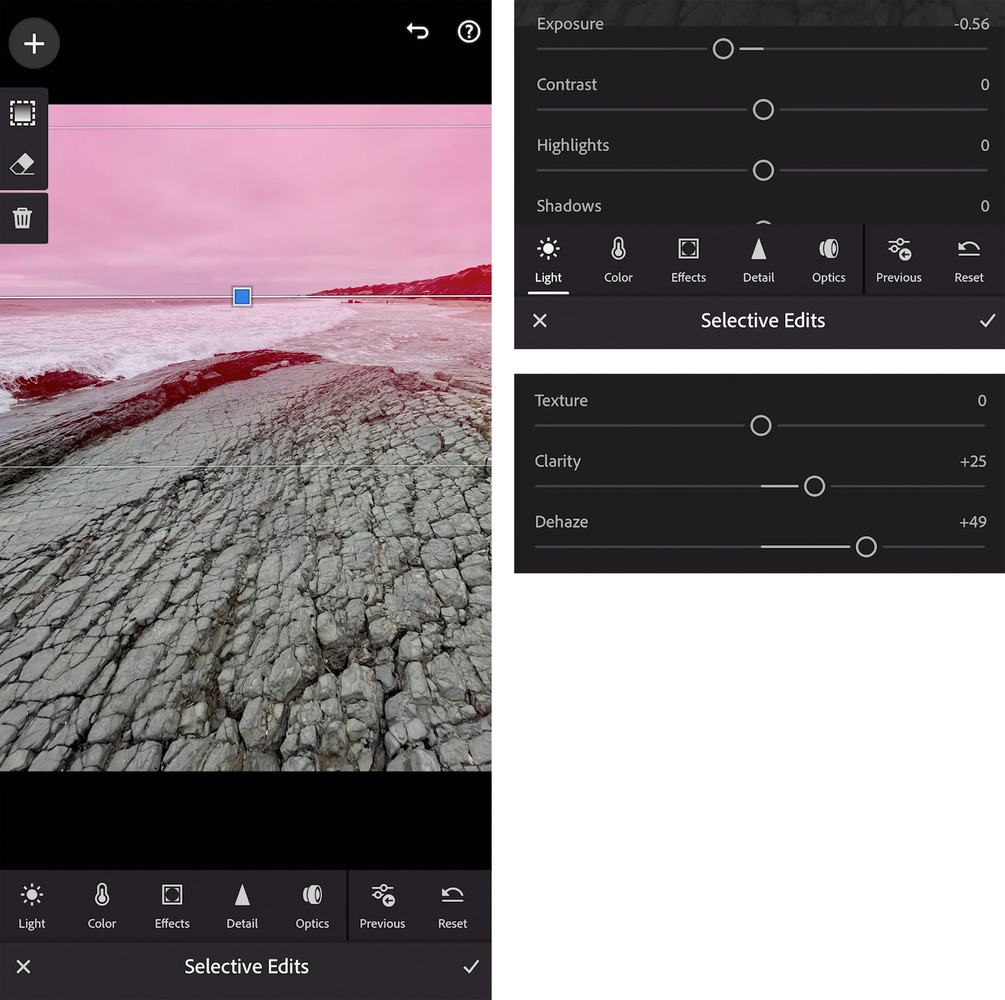Click Dehaze value +49

coord(973,522)
